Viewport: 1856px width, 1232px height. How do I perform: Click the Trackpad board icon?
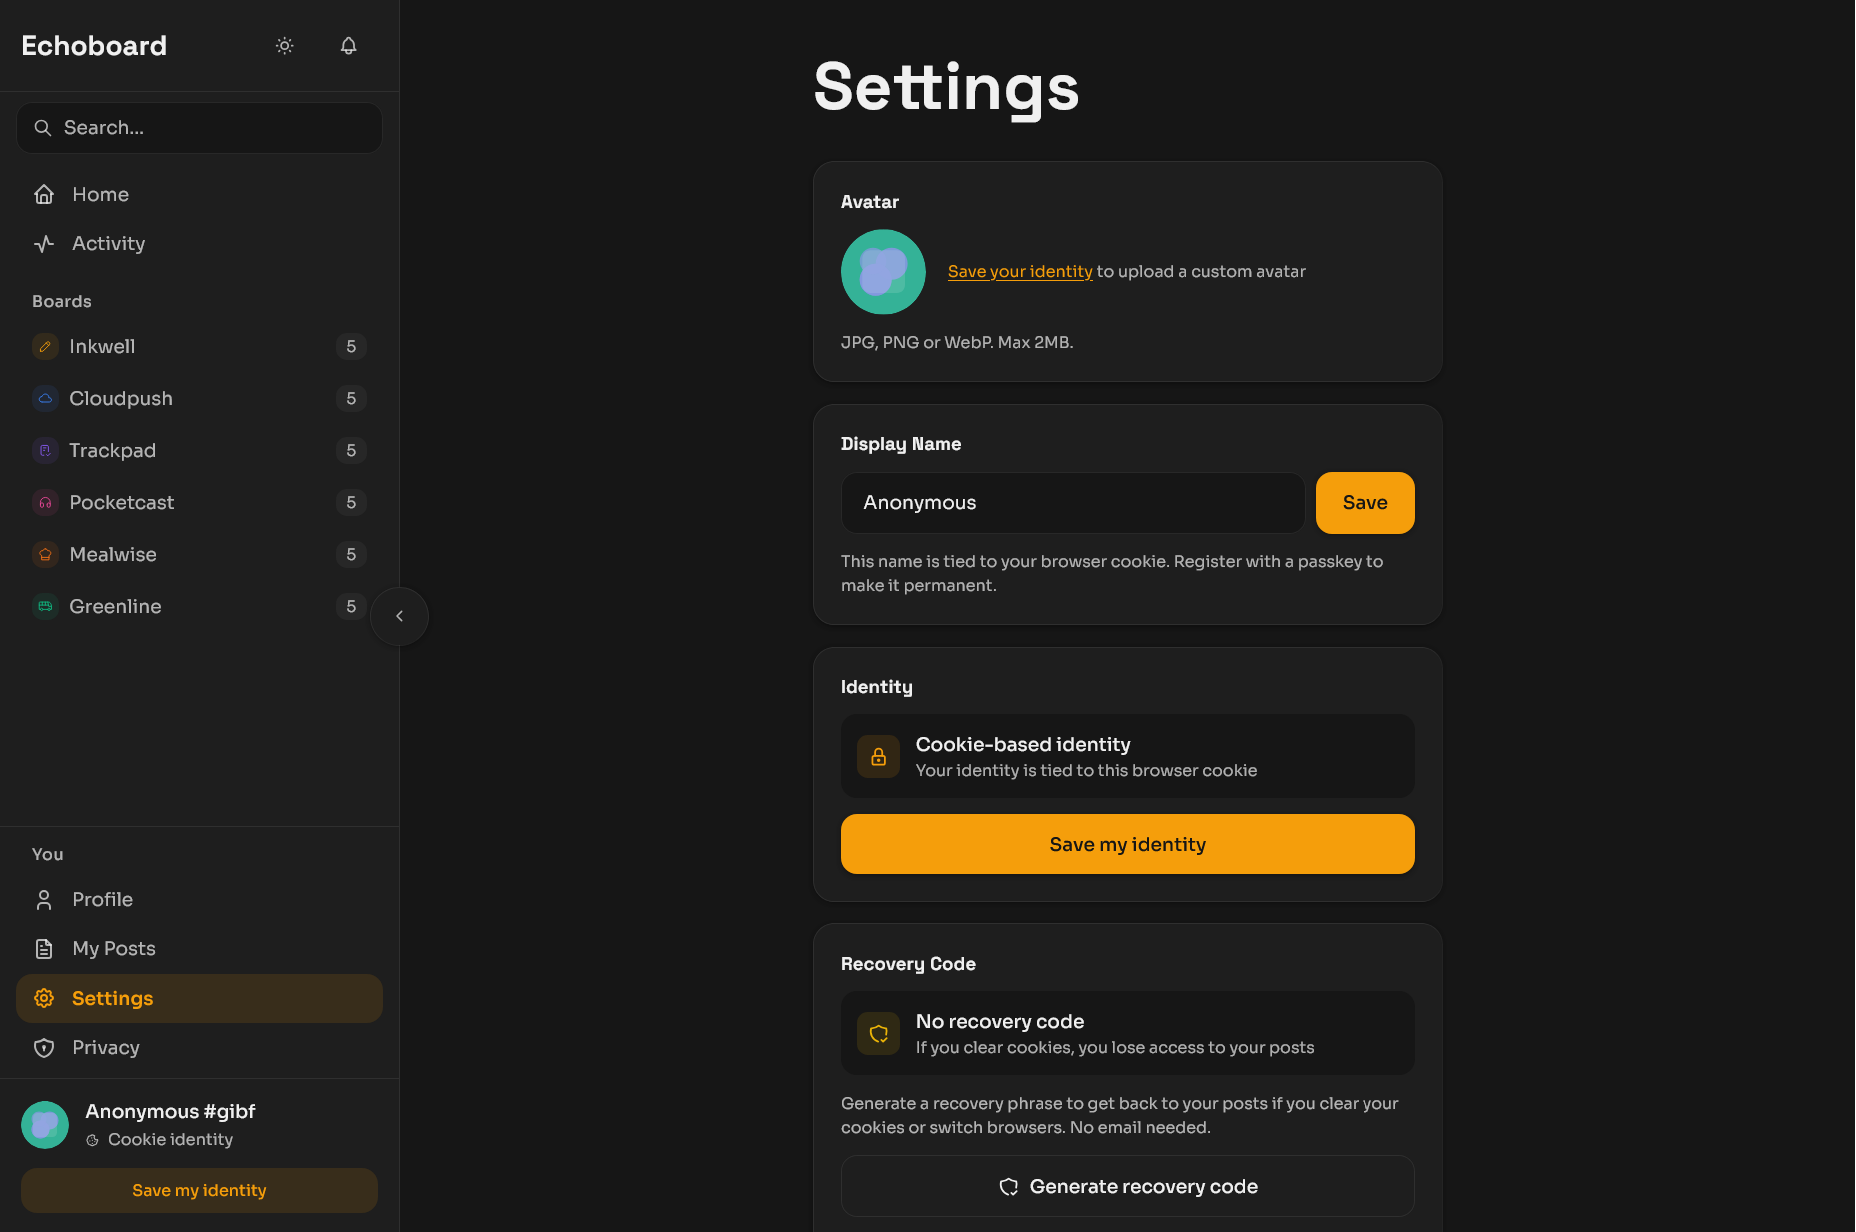pos(45,451)
